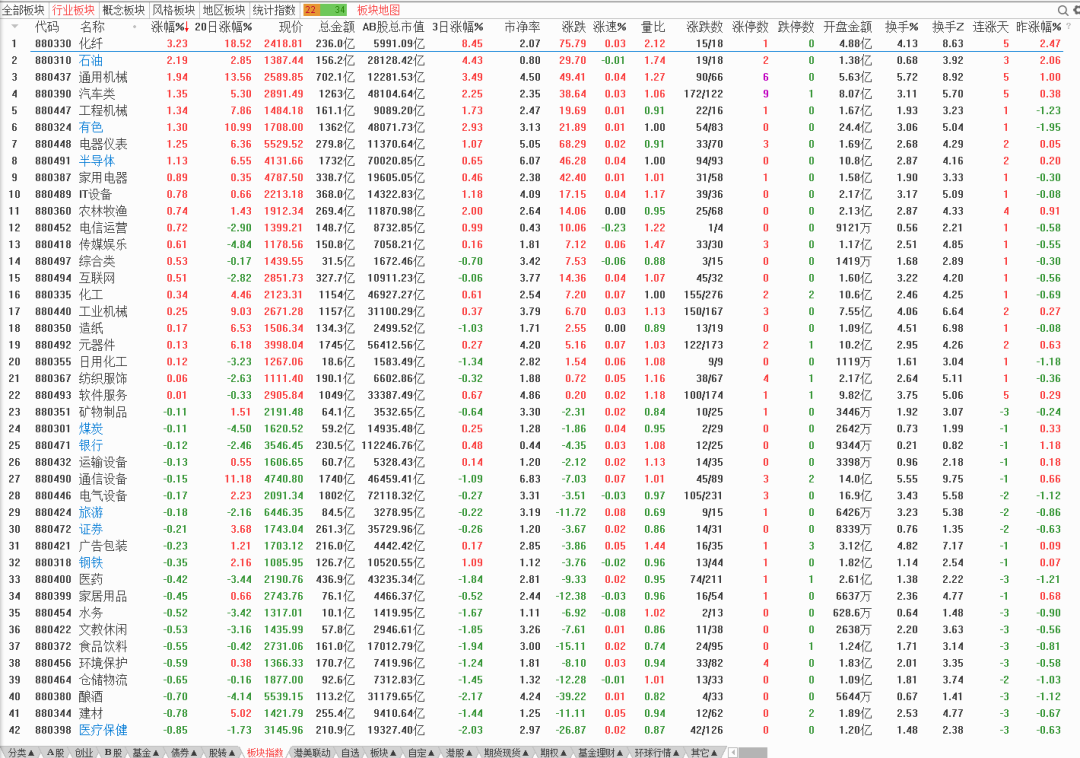Sort by the 量比 column header
The image size is (1080, 758).
653,27
